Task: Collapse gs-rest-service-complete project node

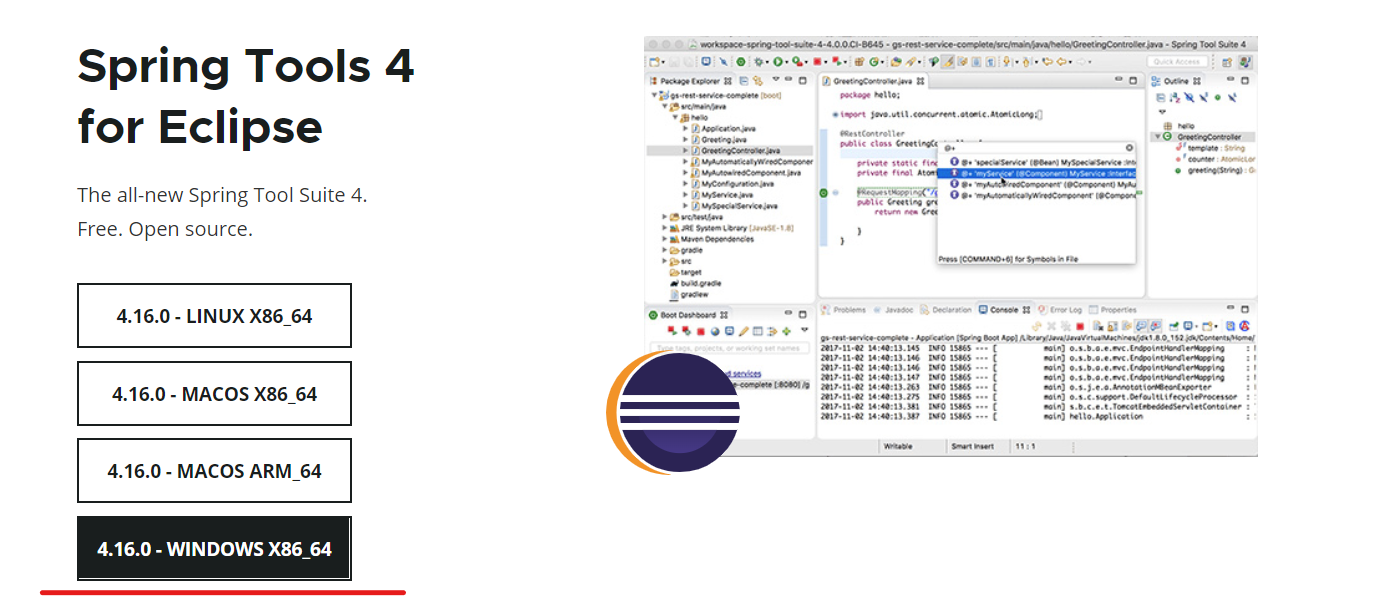Action: (x=654, y=95)
